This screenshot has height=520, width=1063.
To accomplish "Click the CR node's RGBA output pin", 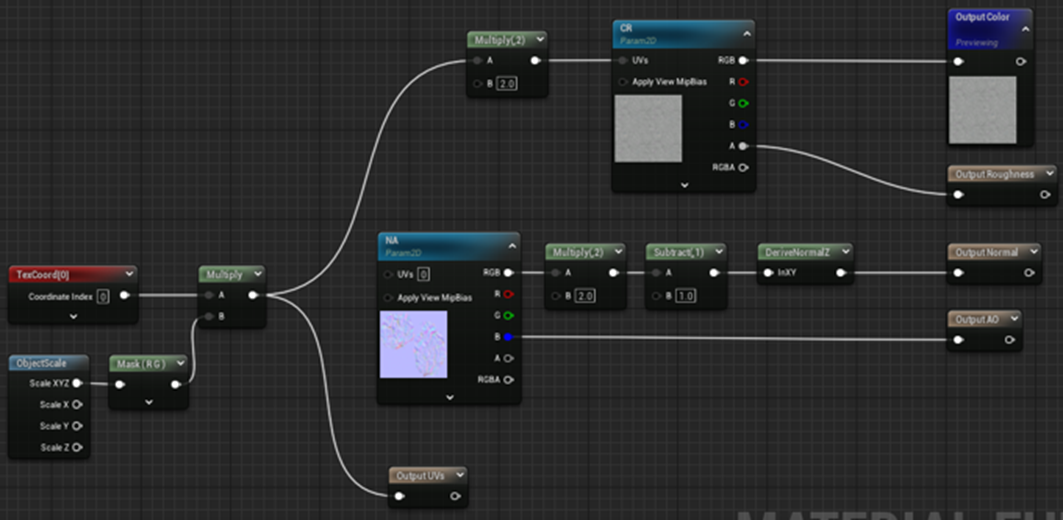I will point(743,167).
